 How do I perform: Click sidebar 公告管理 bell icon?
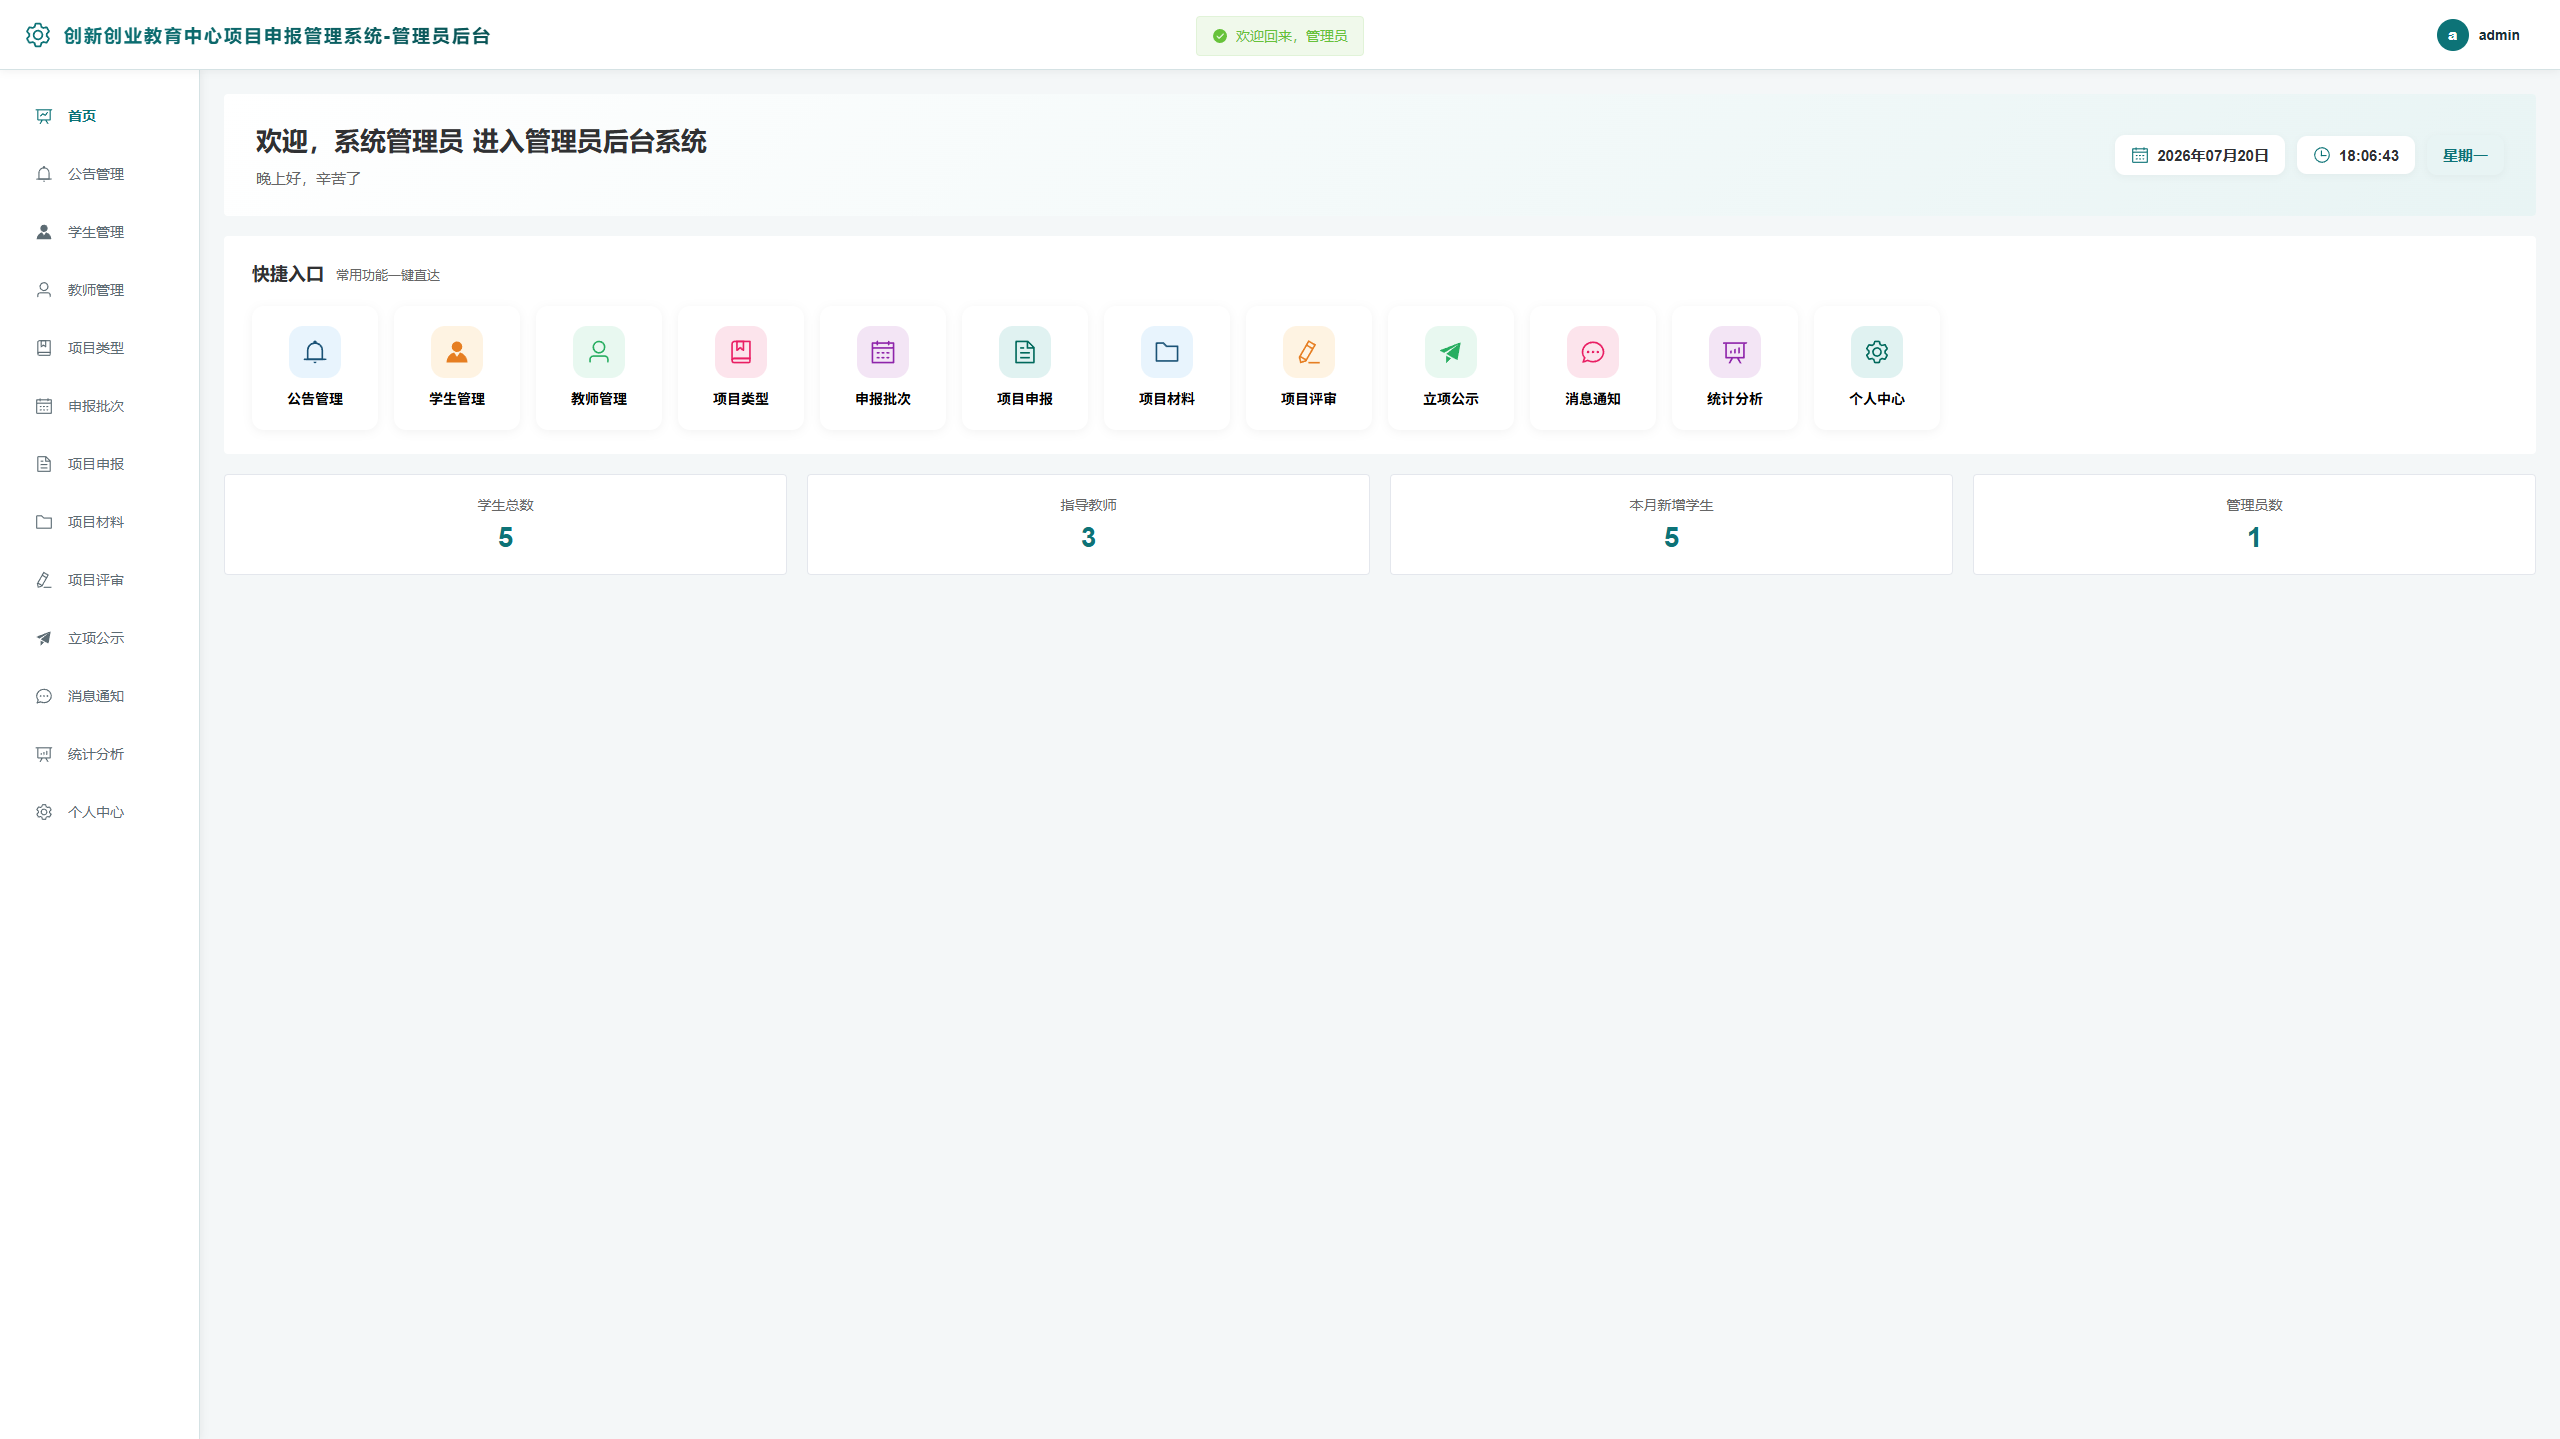(44, 174)
